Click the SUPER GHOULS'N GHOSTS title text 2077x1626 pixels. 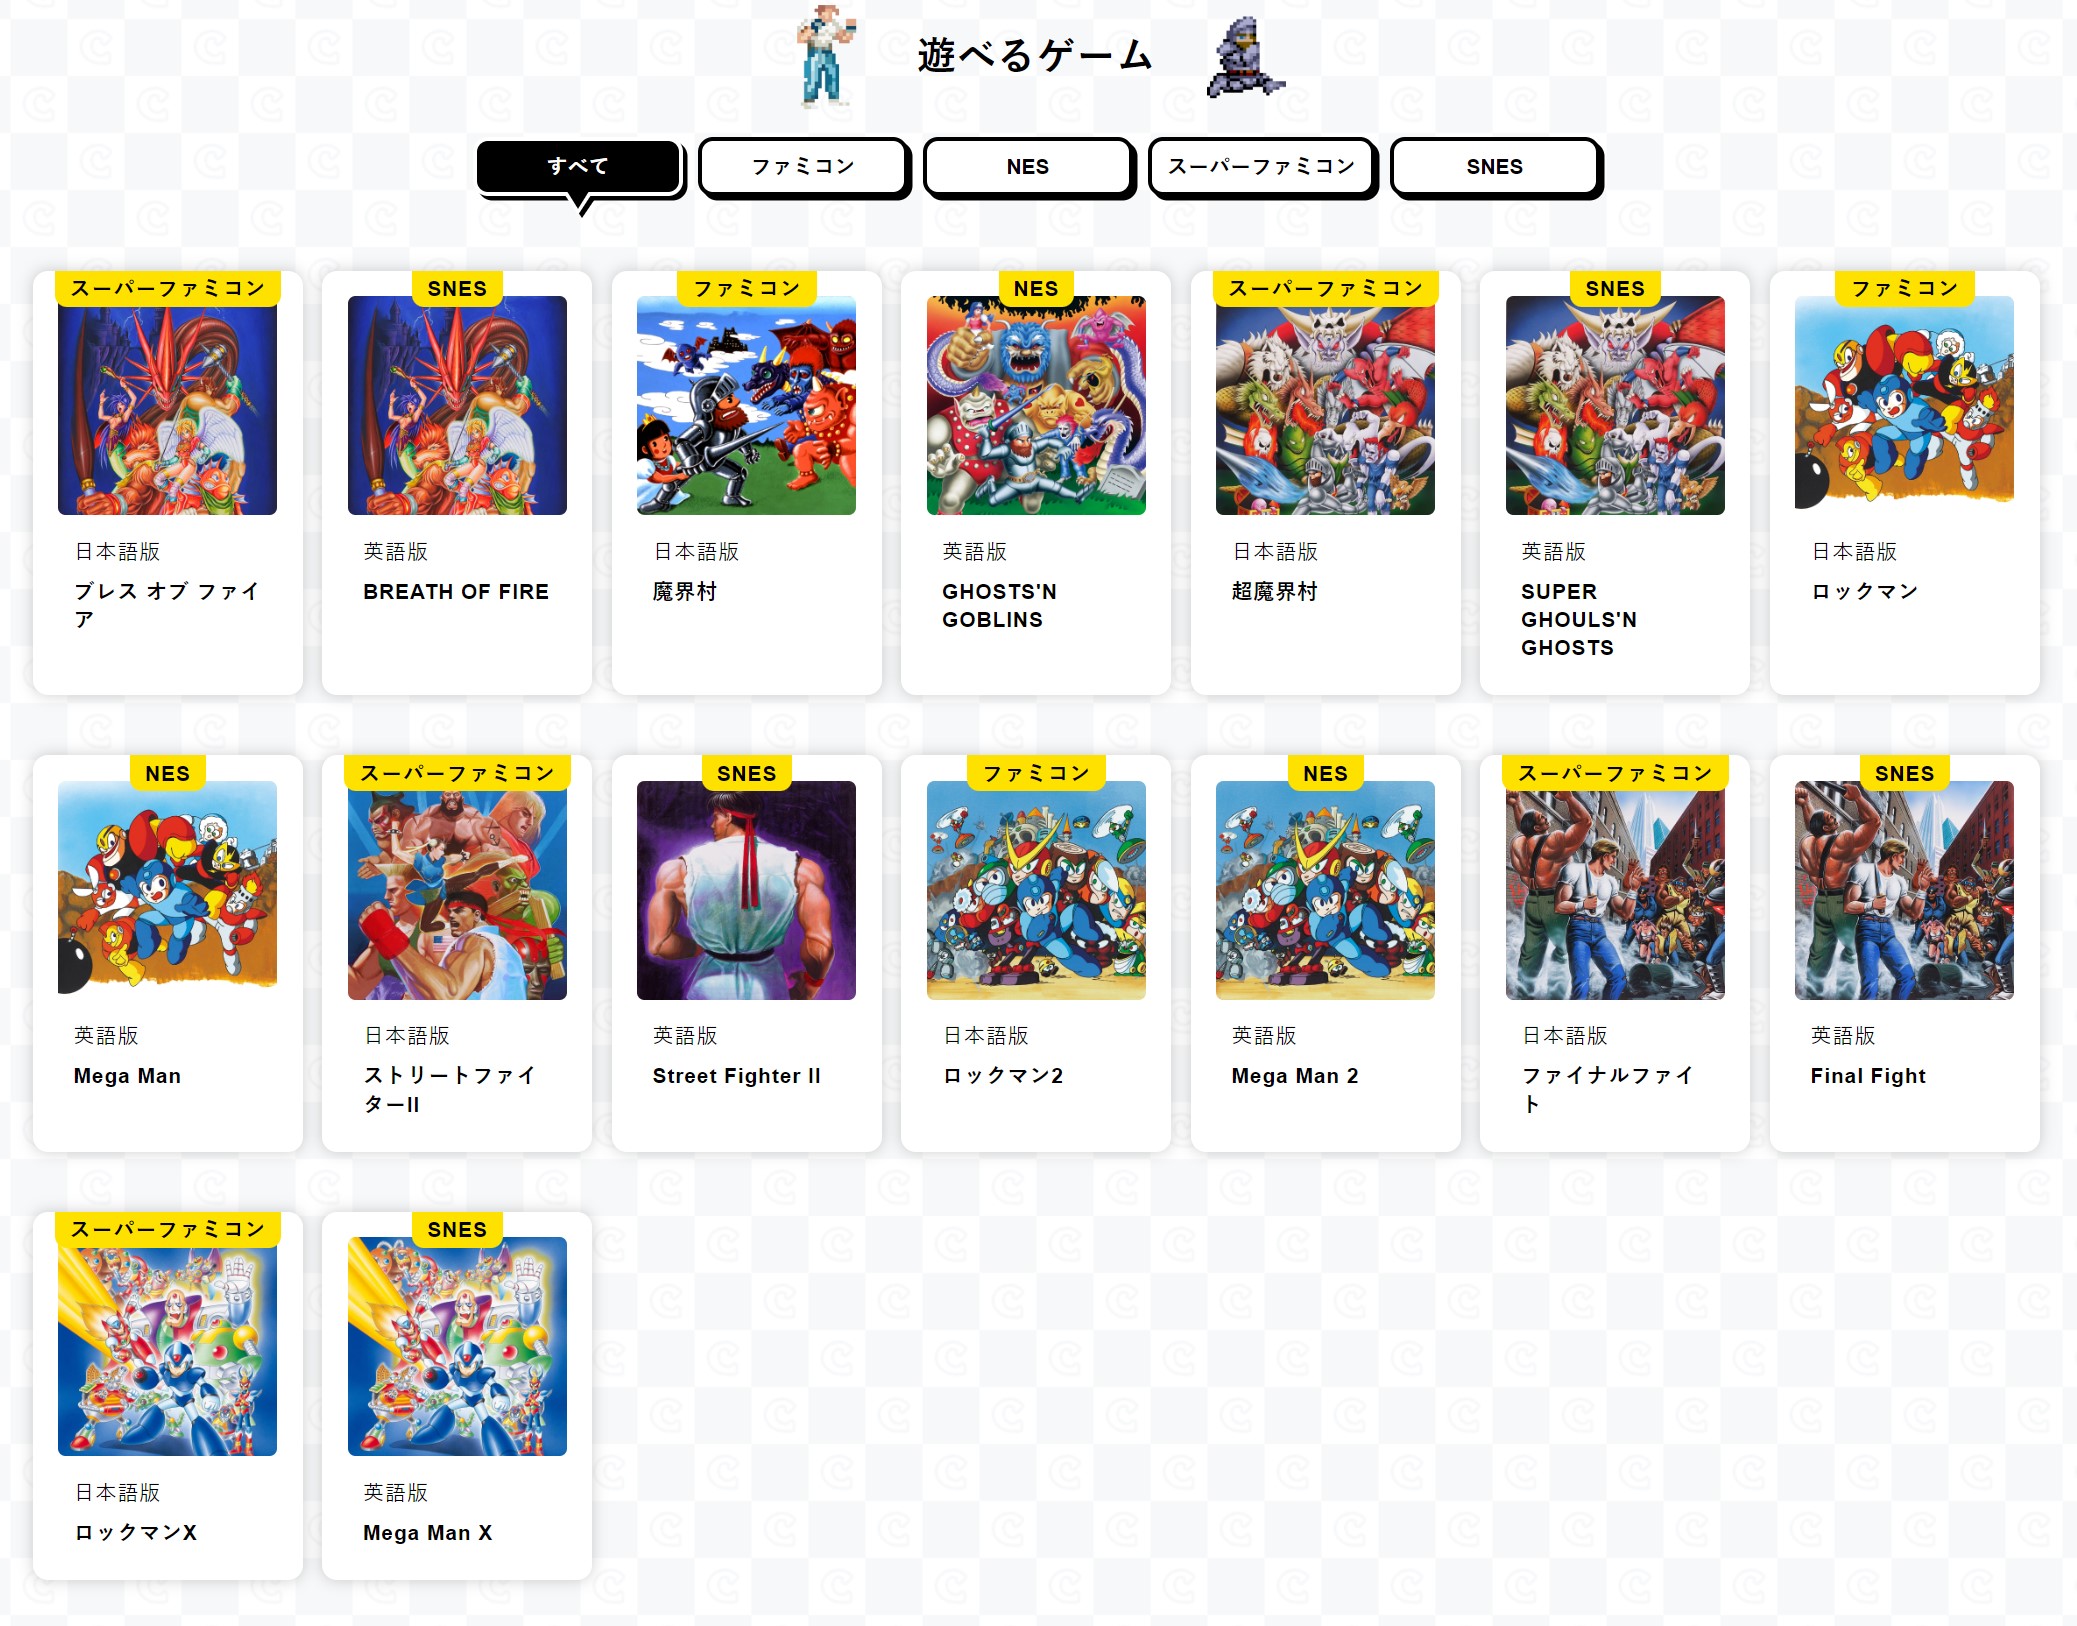coord(1579,620)
